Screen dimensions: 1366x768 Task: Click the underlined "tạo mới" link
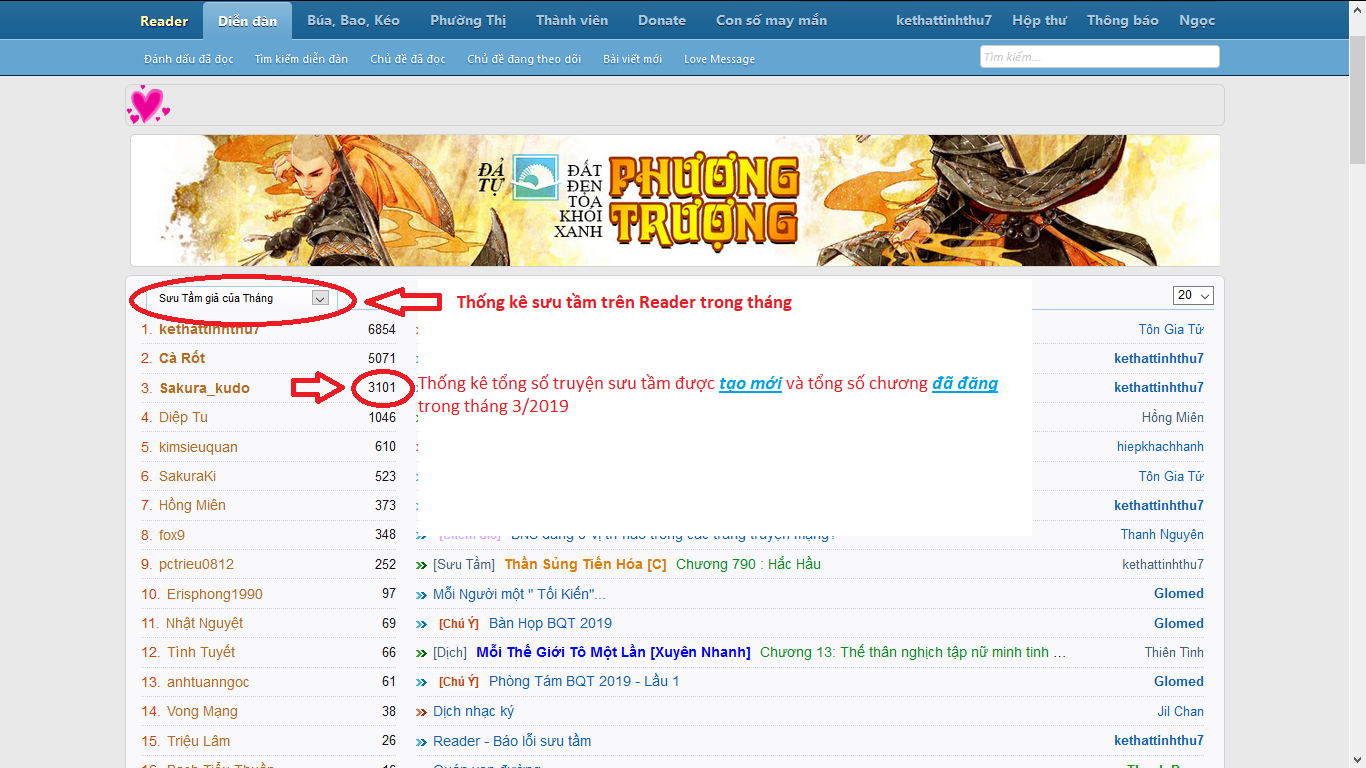750,383
